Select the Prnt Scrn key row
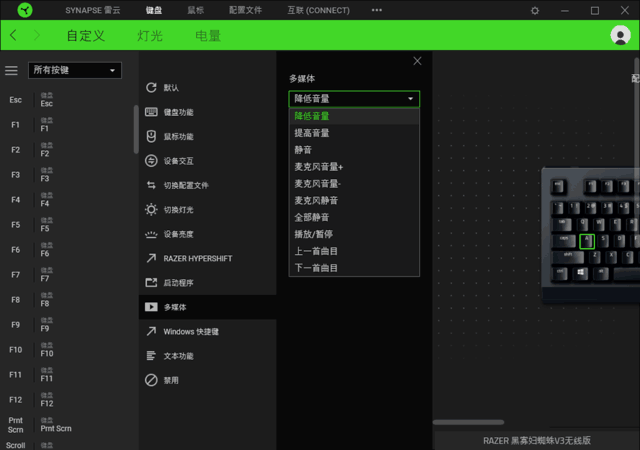Screen dimensions: 640x450 coord(67,425)
